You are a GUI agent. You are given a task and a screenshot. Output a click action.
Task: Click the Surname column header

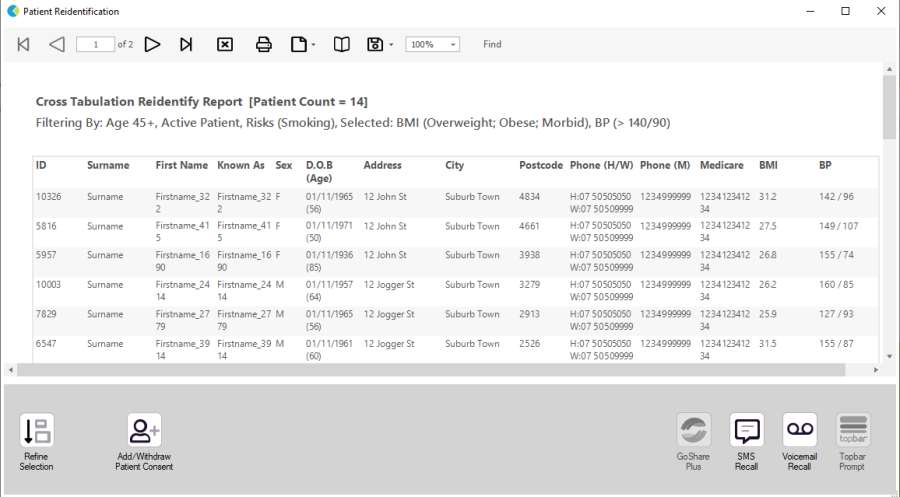click(108, 165)
